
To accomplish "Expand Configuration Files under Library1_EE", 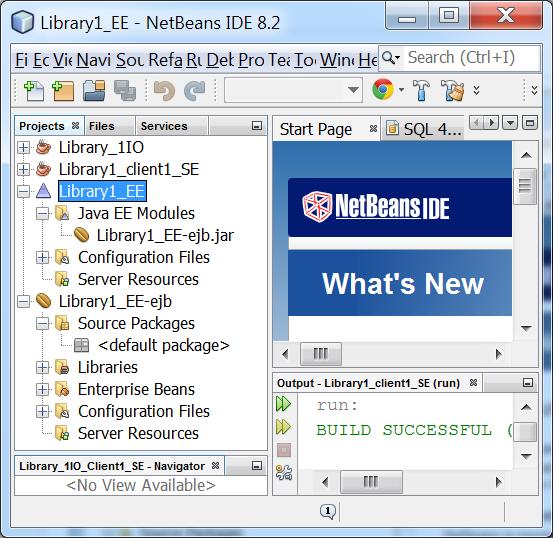I will click(42, 258).
